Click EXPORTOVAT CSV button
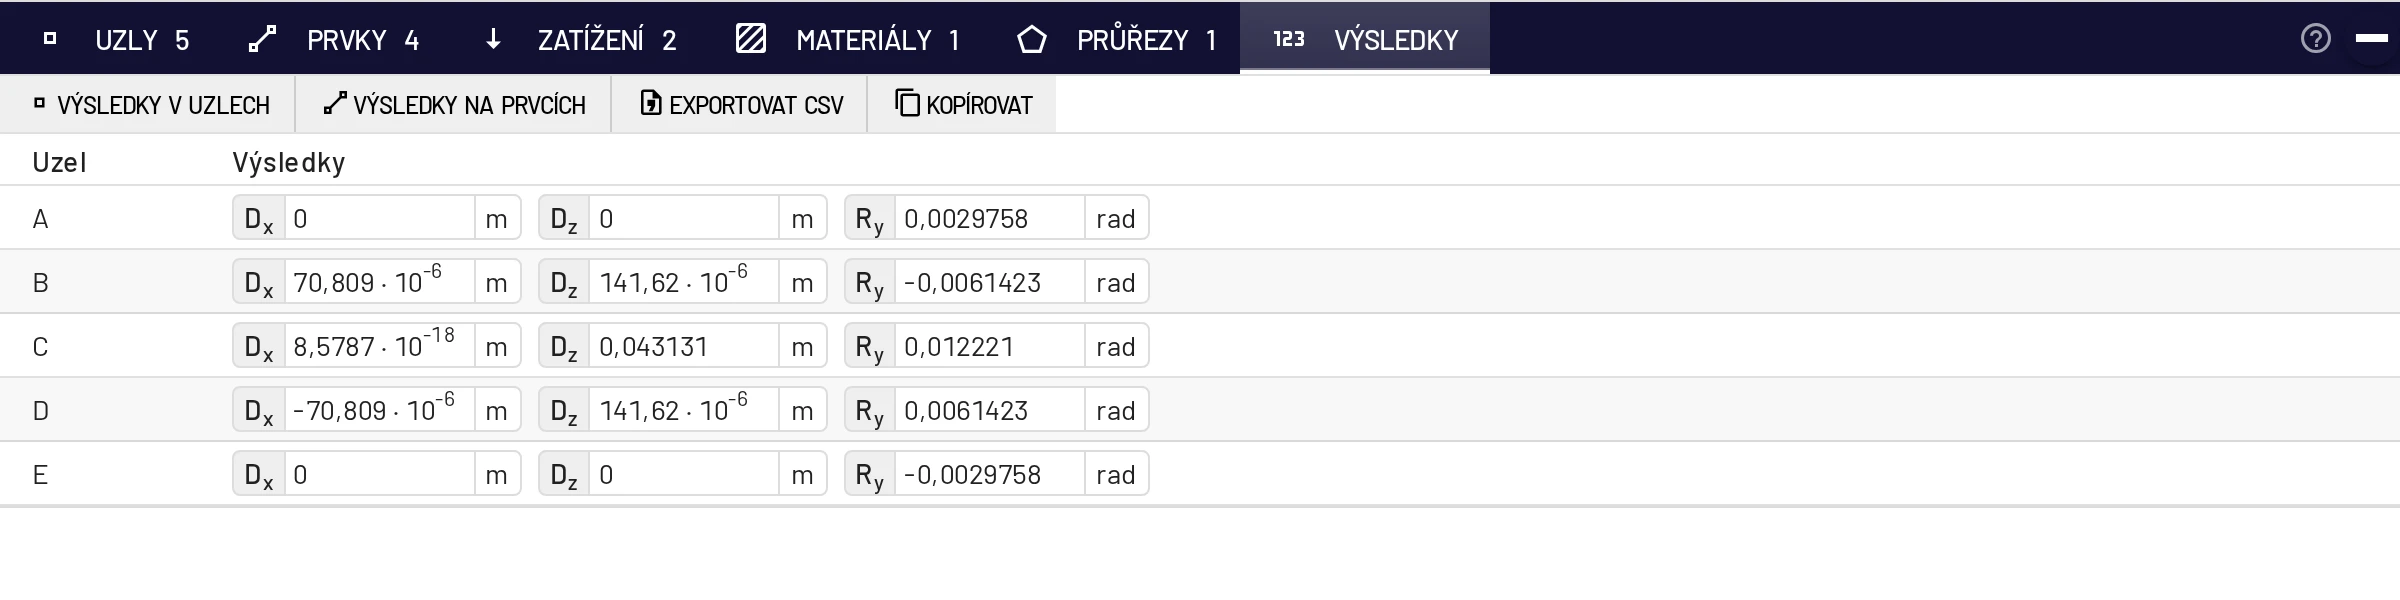Viewport: 2400px width, 600px height. (x=740, y=104)
